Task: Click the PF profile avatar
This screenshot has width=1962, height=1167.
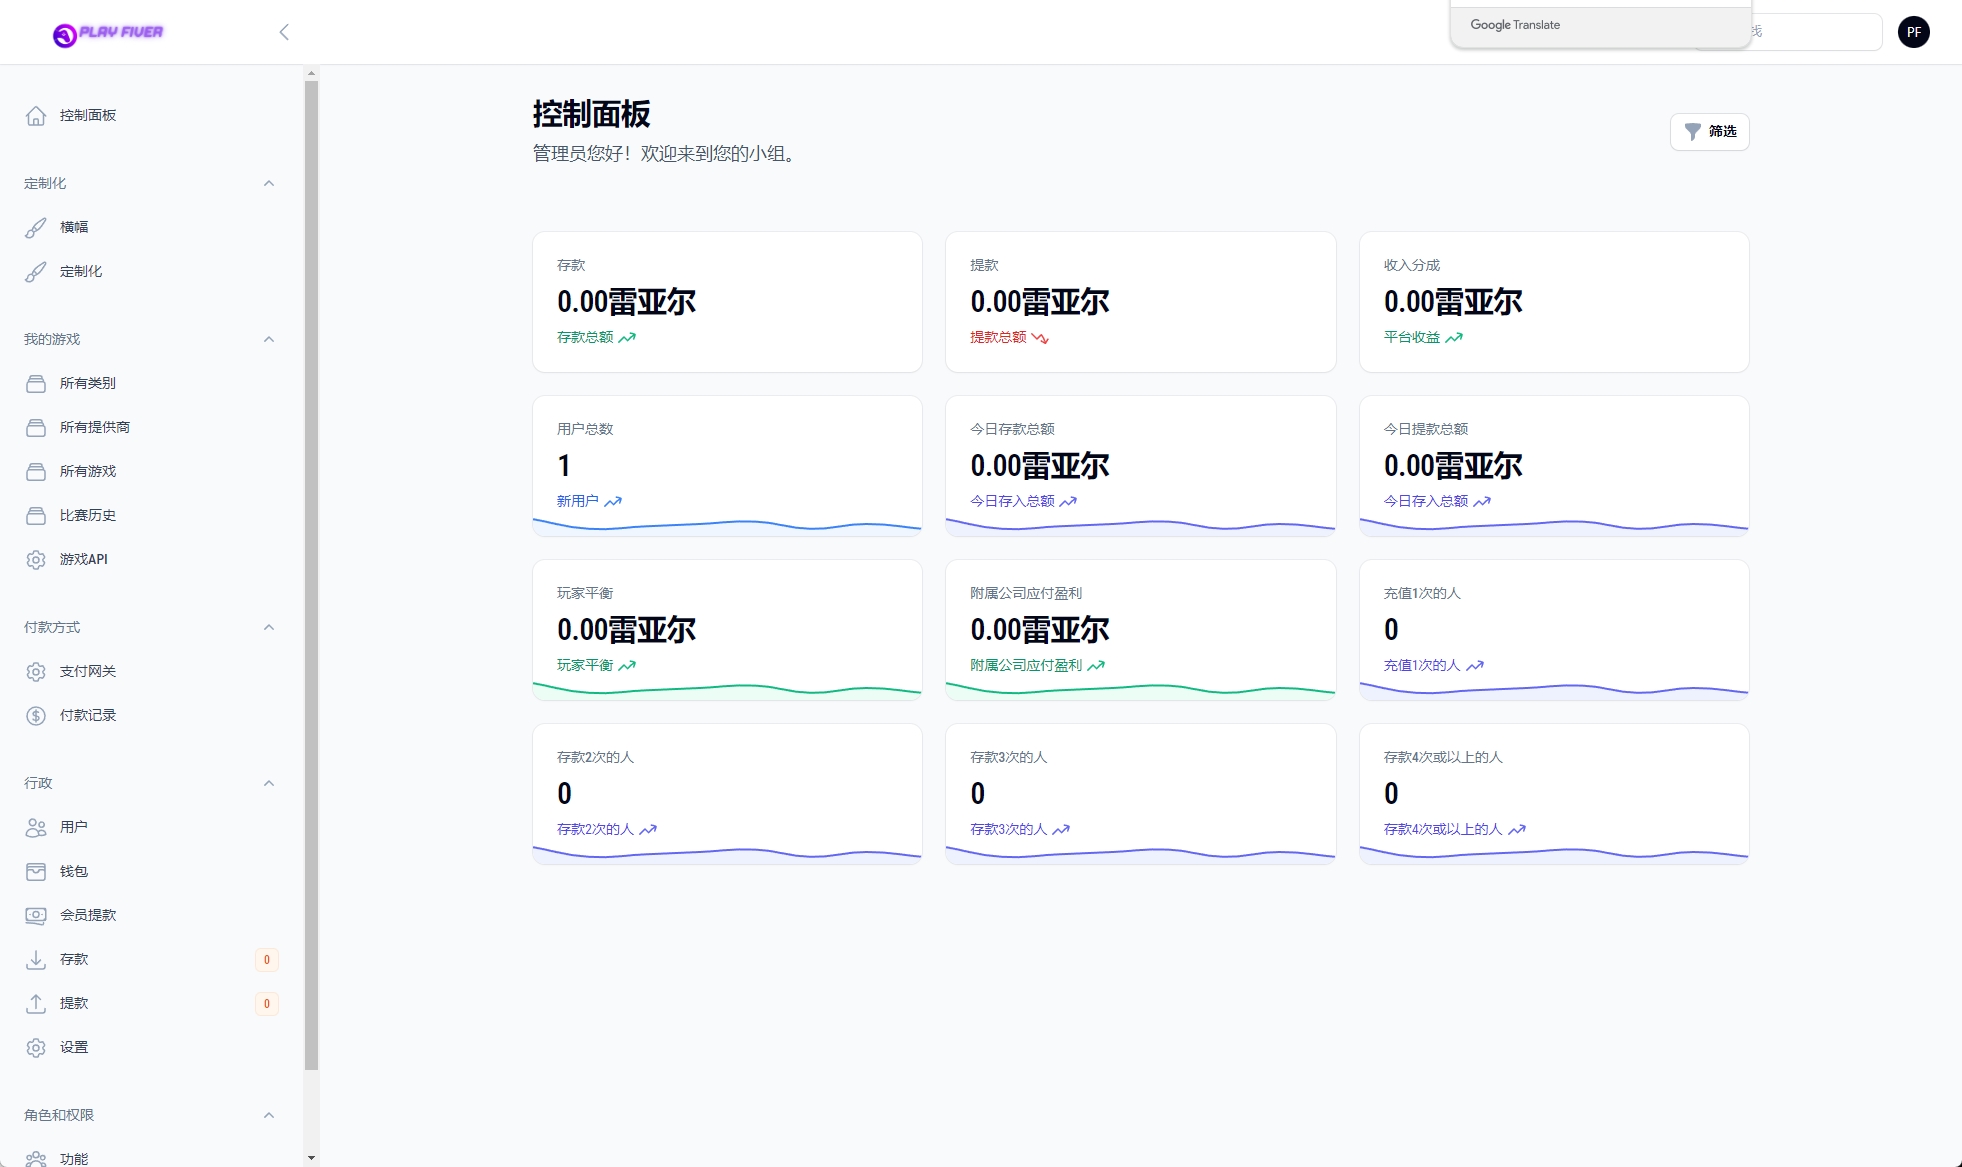Action: coord(1913,32)
